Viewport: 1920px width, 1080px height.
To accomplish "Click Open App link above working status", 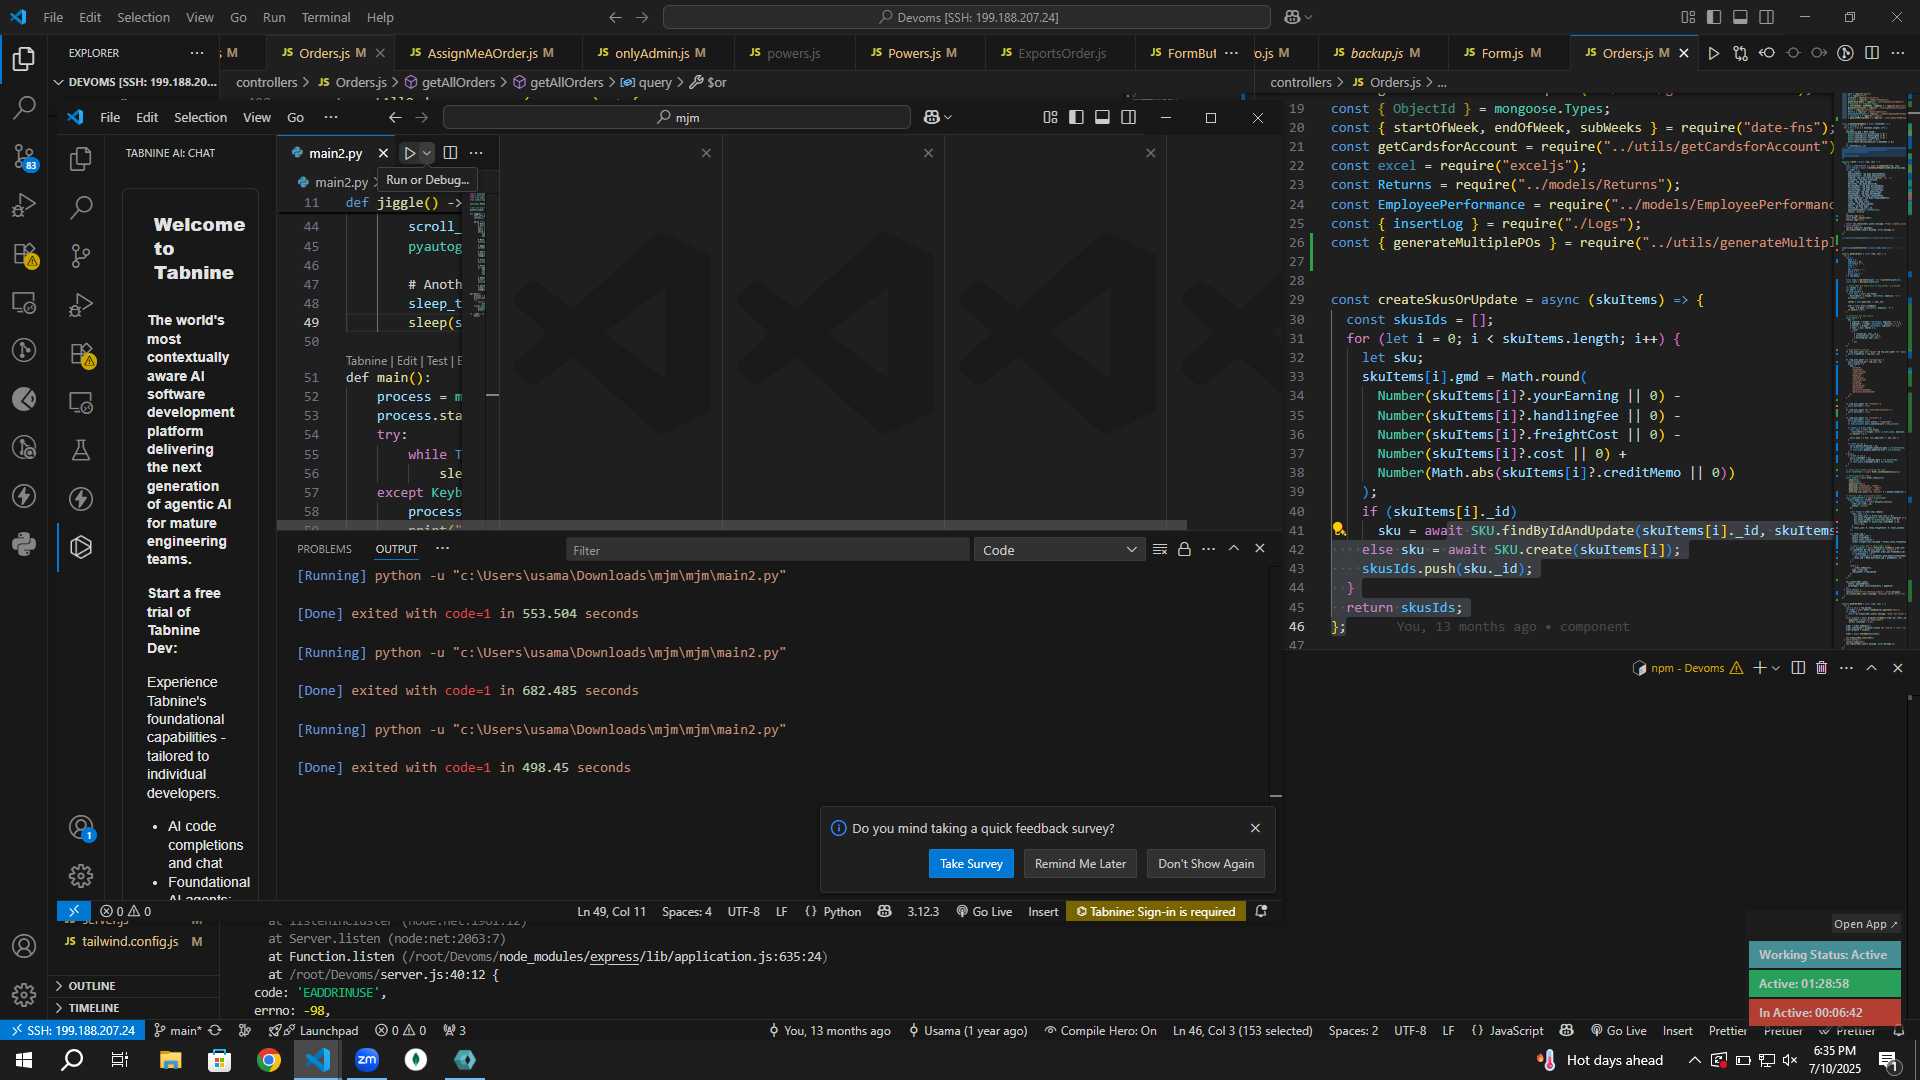I will click(1866, 924).
